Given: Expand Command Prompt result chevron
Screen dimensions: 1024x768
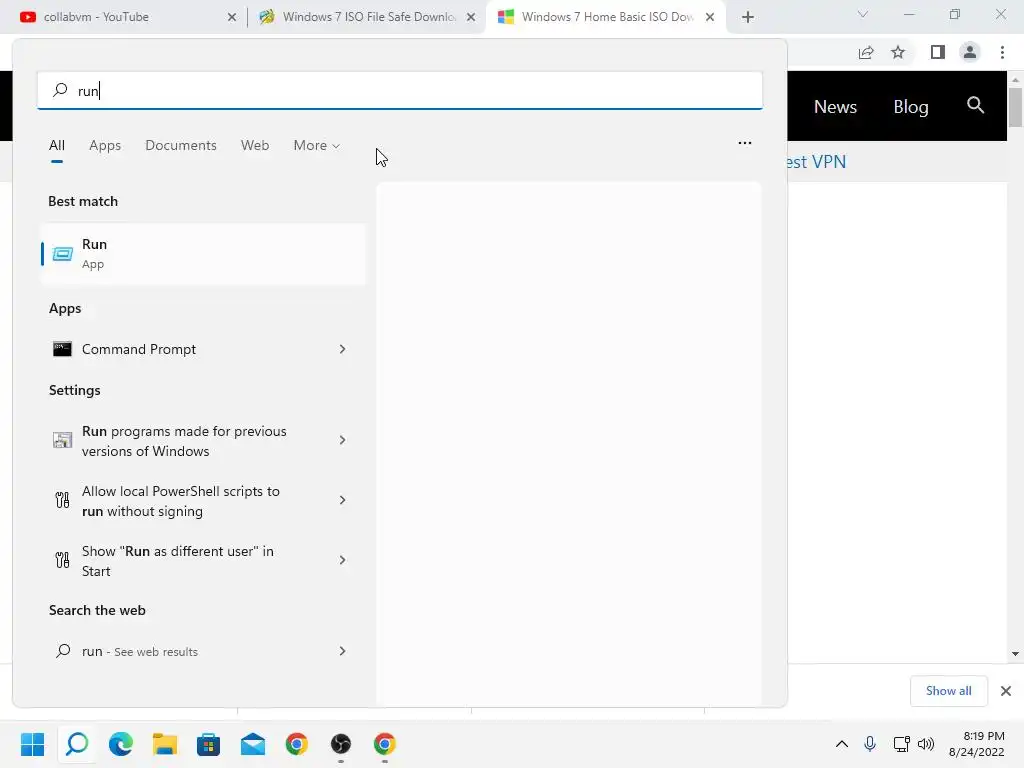Looking at the screenshot, I should point(342,349).
